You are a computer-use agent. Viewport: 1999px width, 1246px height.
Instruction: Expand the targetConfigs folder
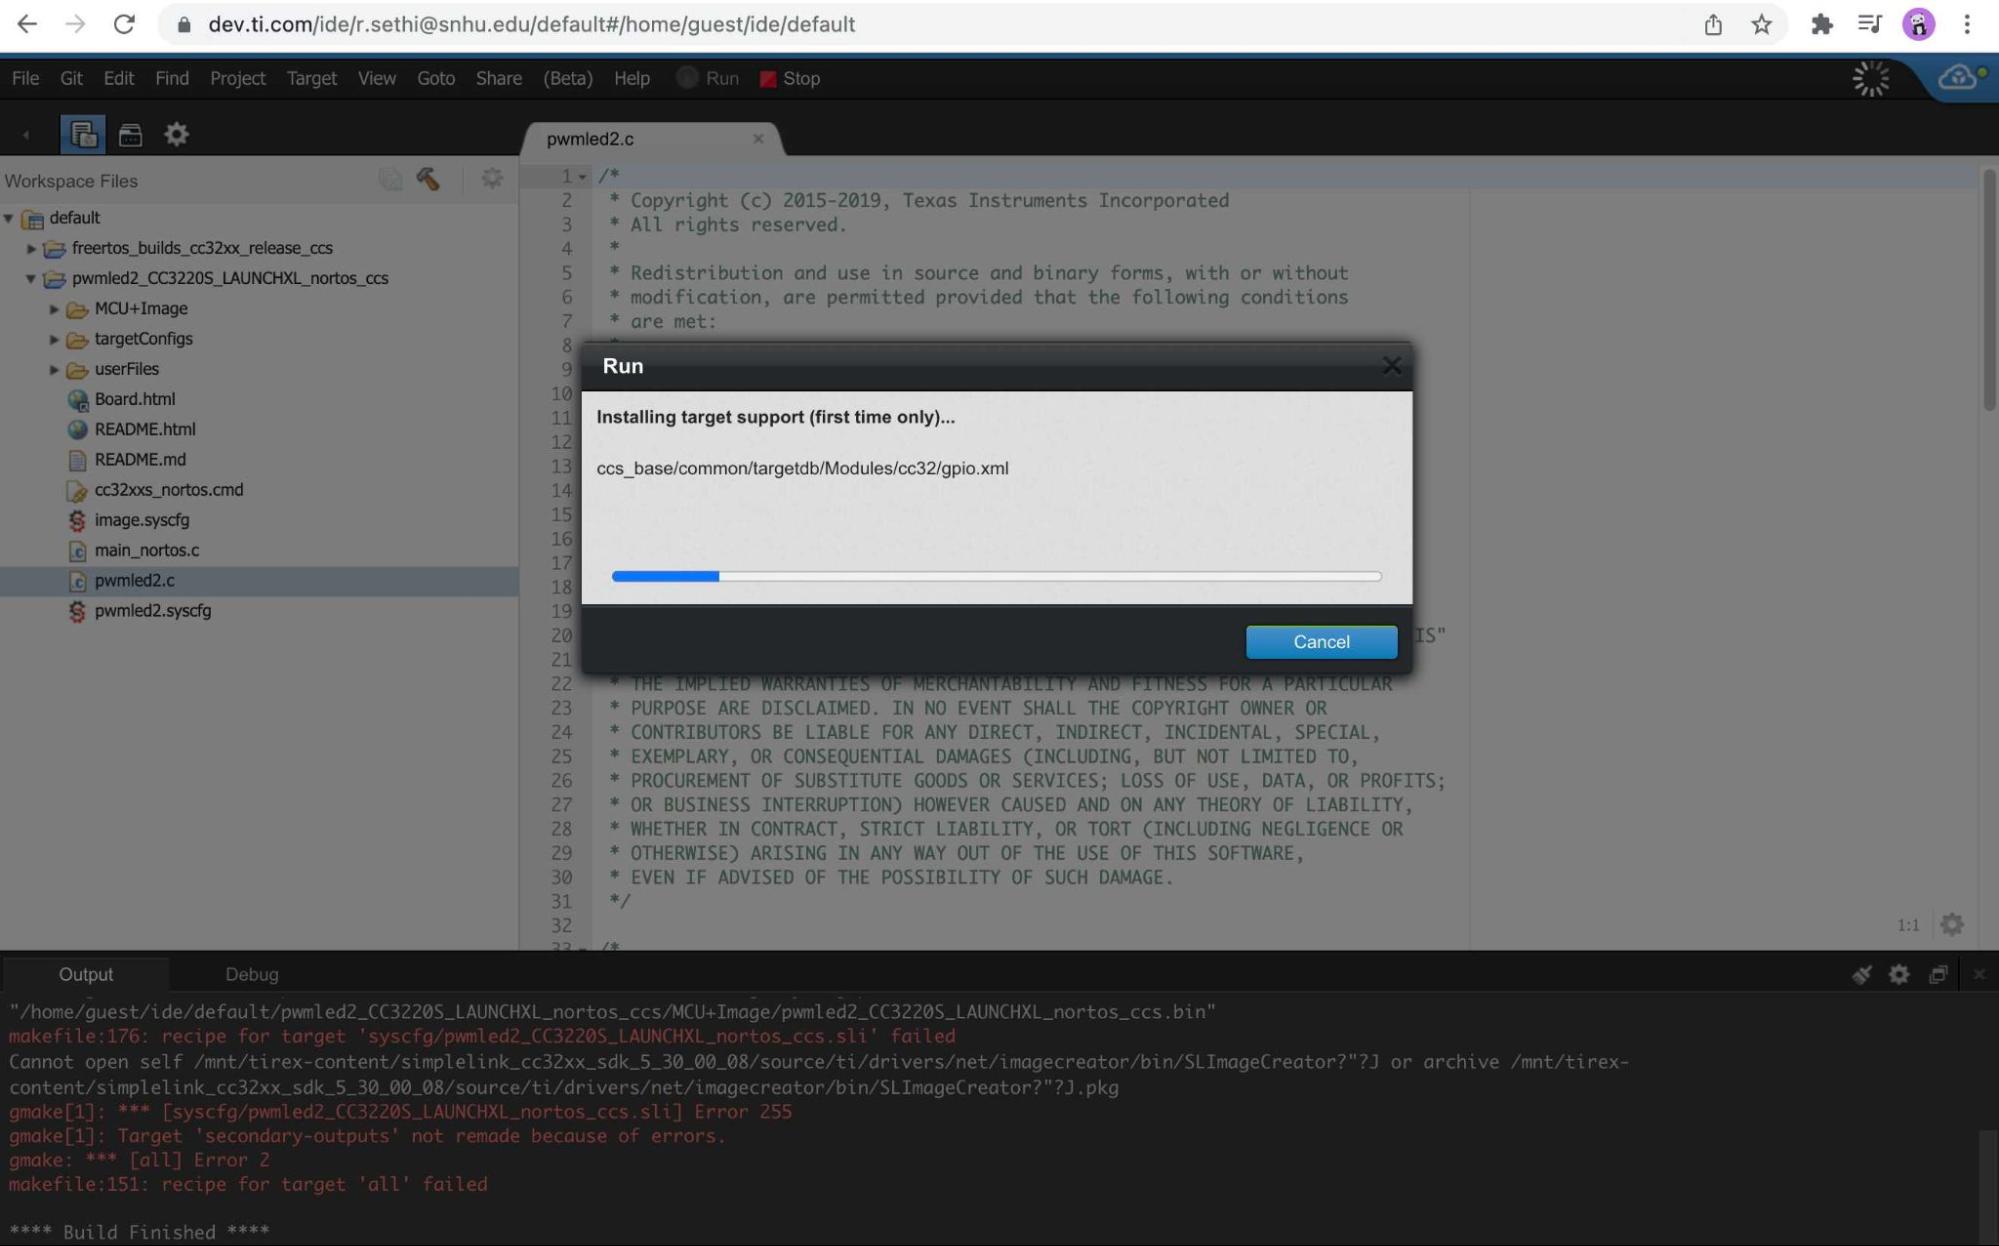(x=54, y=339)
